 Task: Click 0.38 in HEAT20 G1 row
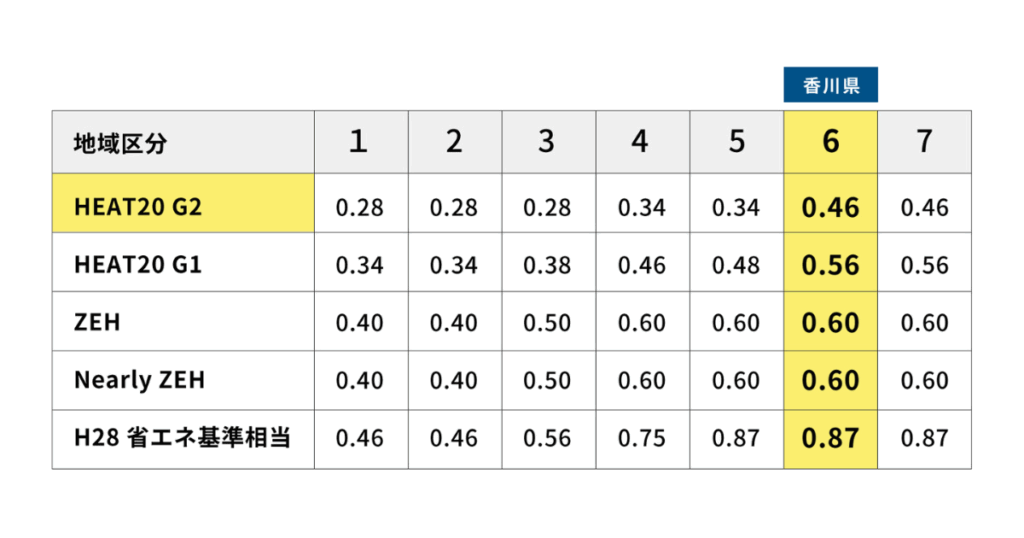click(547, 265)
